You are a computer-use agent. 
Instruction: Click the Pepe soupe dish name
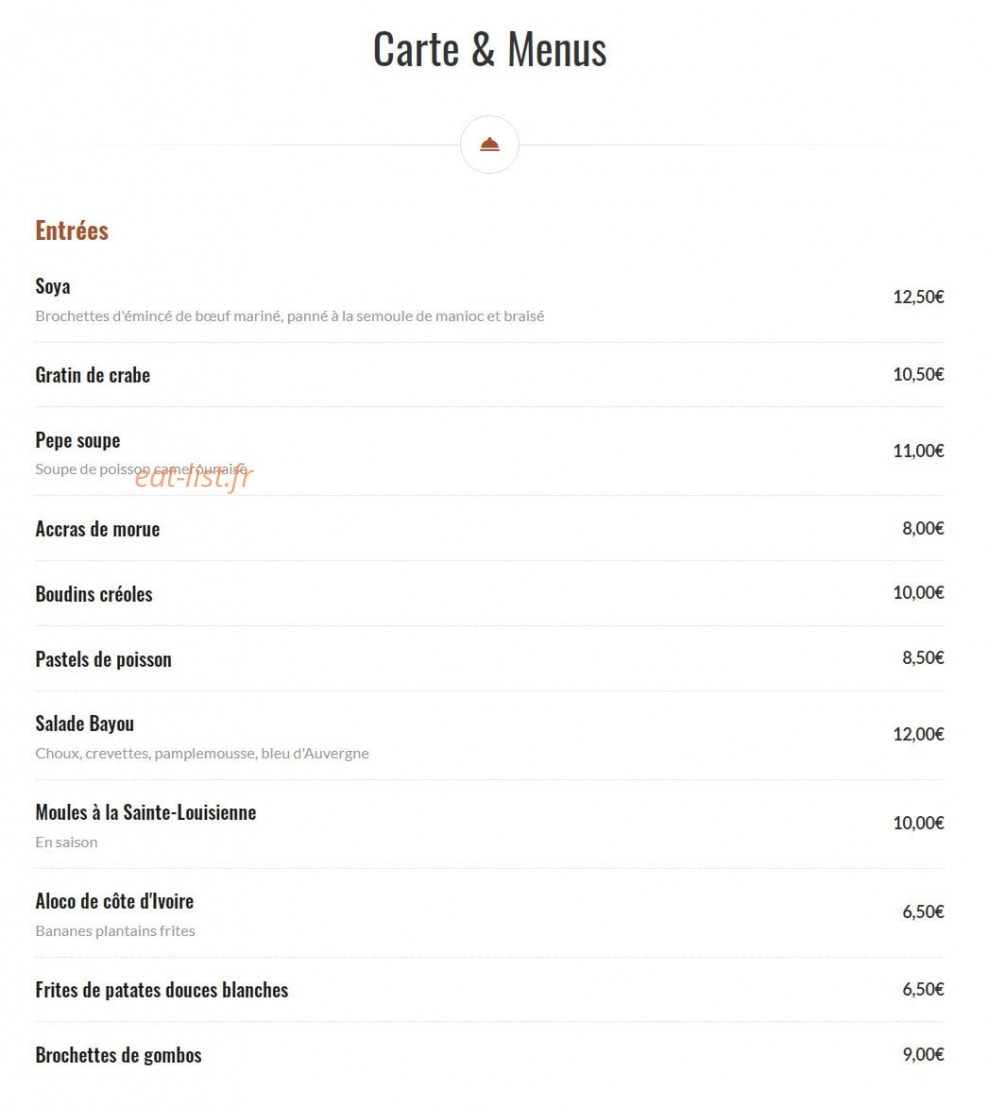[78, 441]
